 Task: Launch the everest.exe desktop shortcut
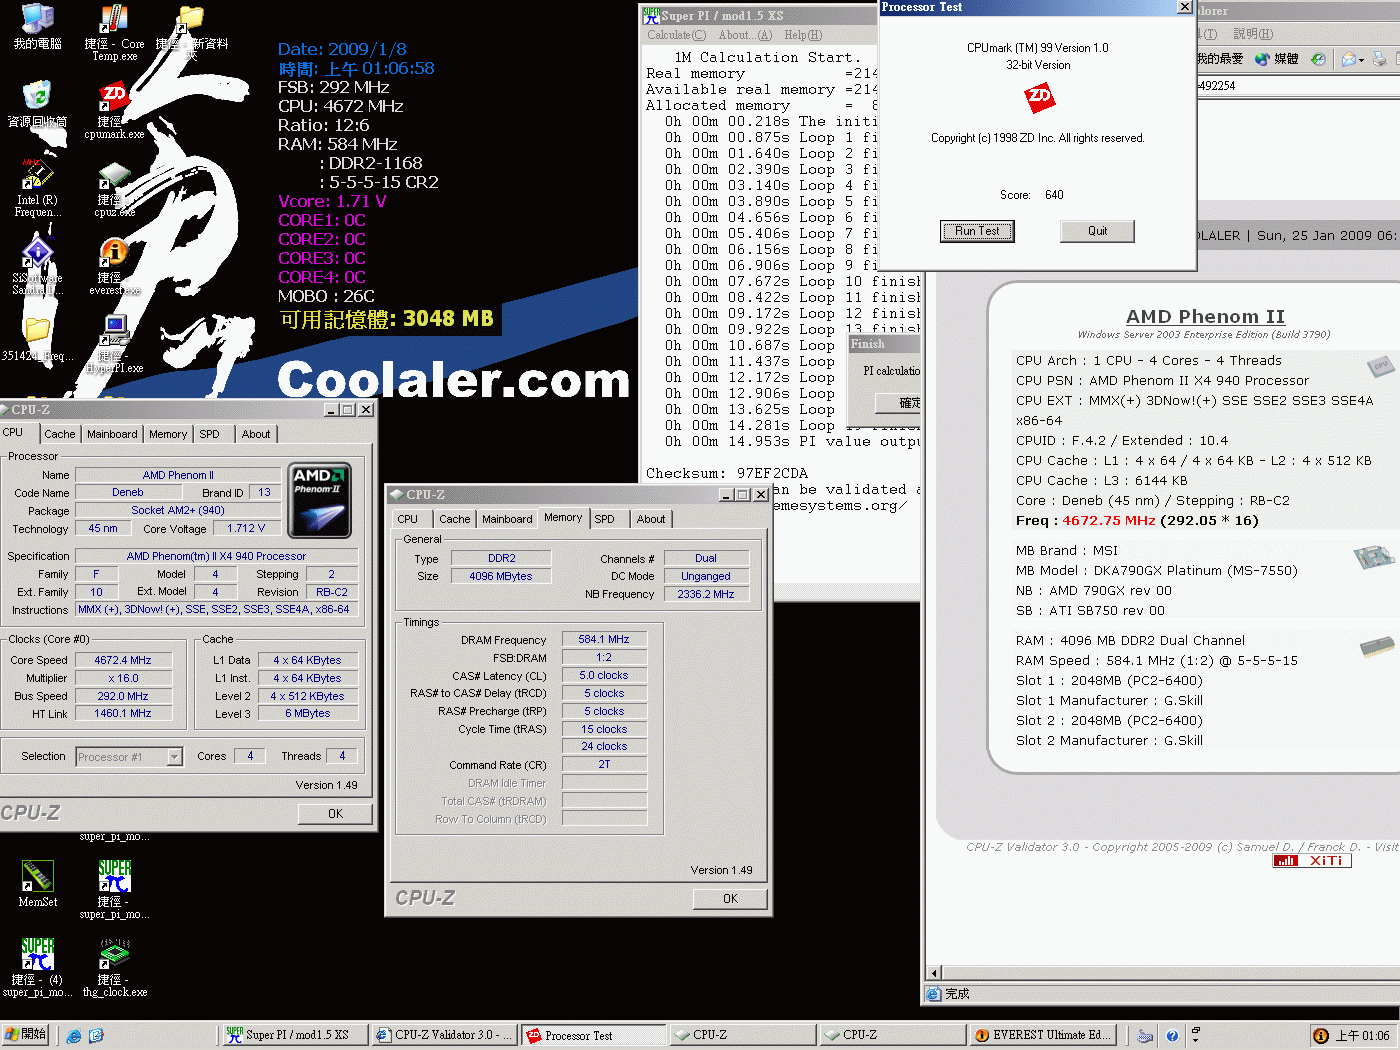[114, 253]
